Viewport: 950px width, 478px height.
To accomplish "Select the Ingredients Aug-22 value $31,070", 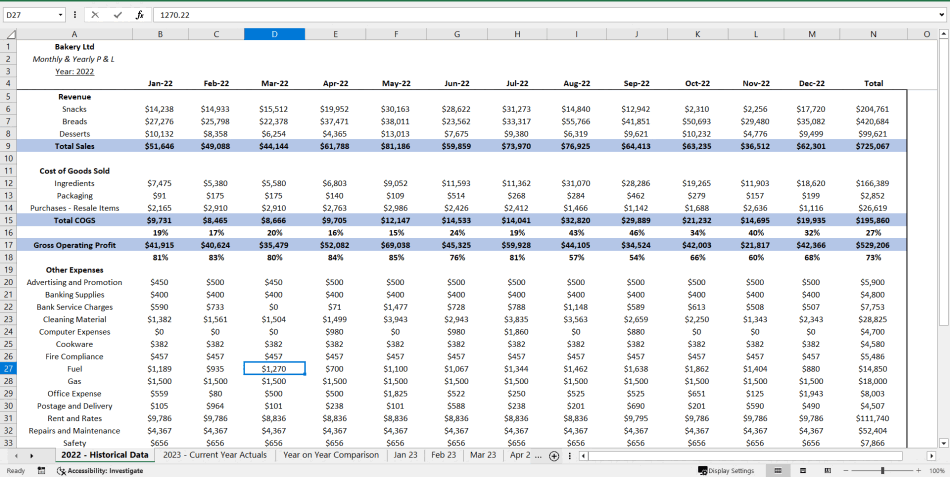I will (577, 183).
